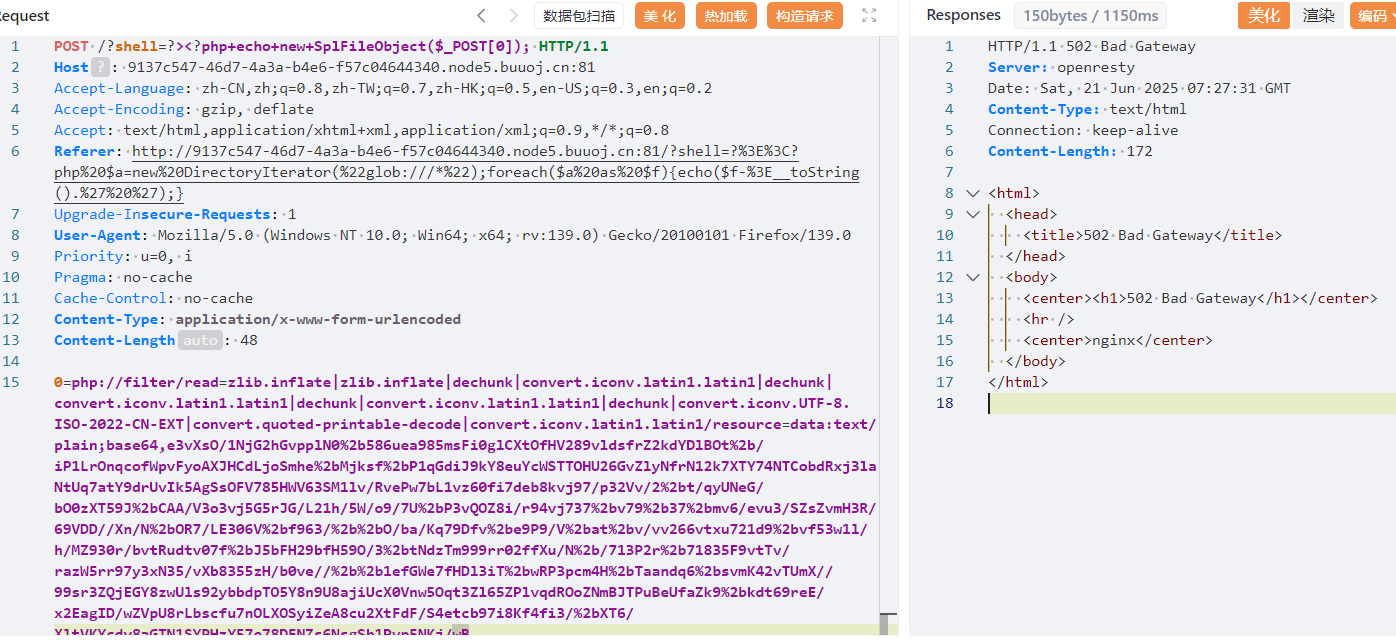Open the Referer URL link in the request
Image resolution: width=1396 pixels, height=641 pixels.
(x=457, y=172)
